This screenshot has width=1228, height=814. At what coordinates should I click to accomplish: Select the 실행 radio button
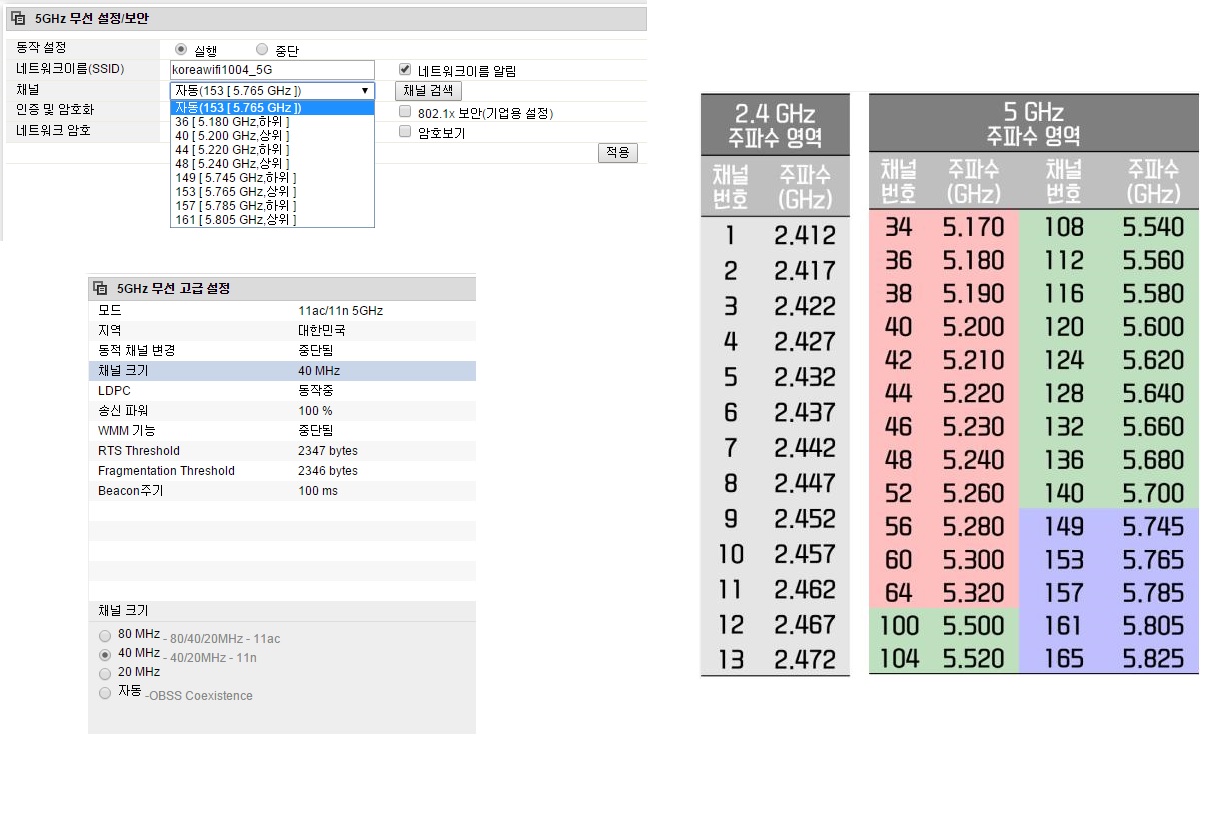click(181, 49)
